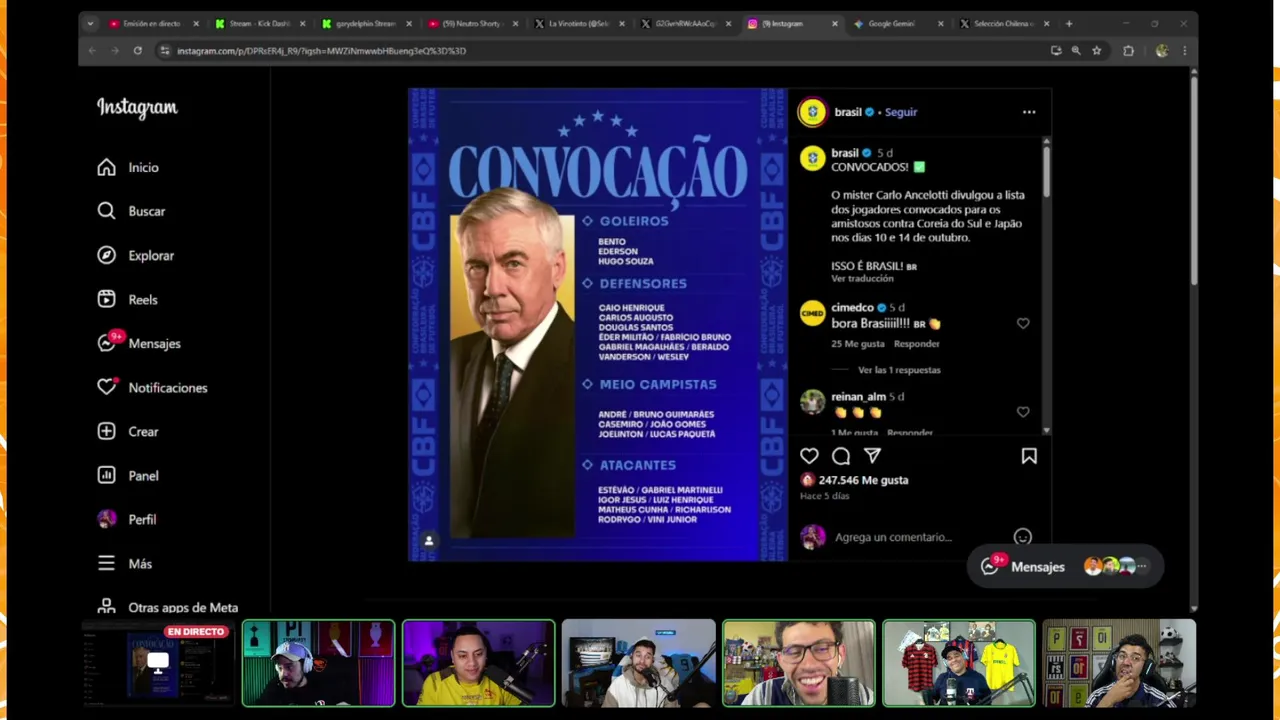Screen dimensions: 1280x720
Task: Open tagged users icon on post image
Action: click(x=429, y=540)
